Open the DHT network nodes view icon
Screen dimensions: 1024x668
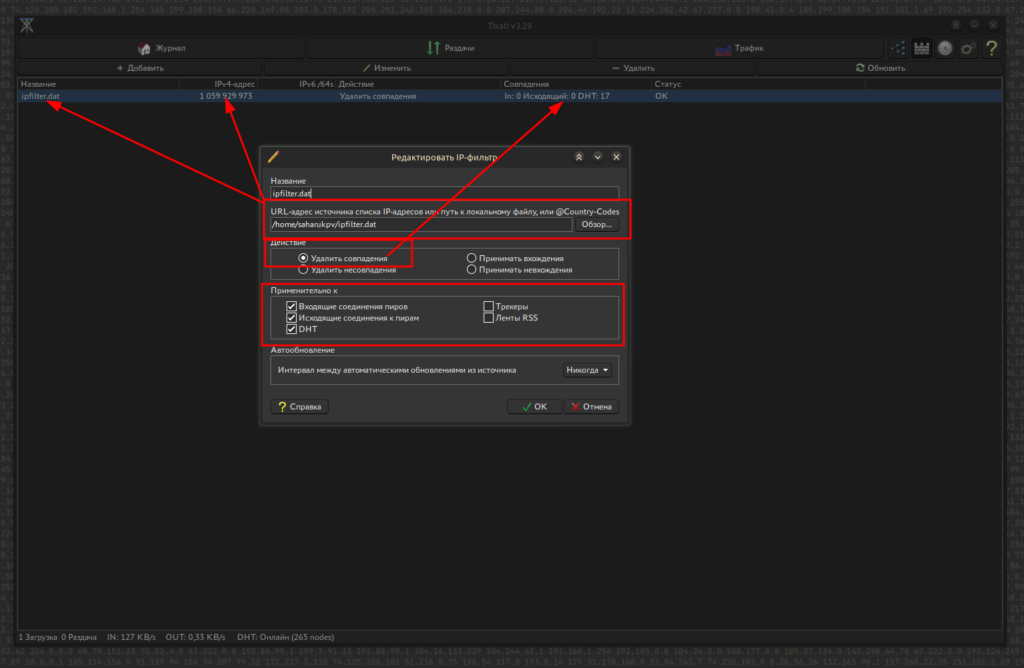tap(898, 48)
